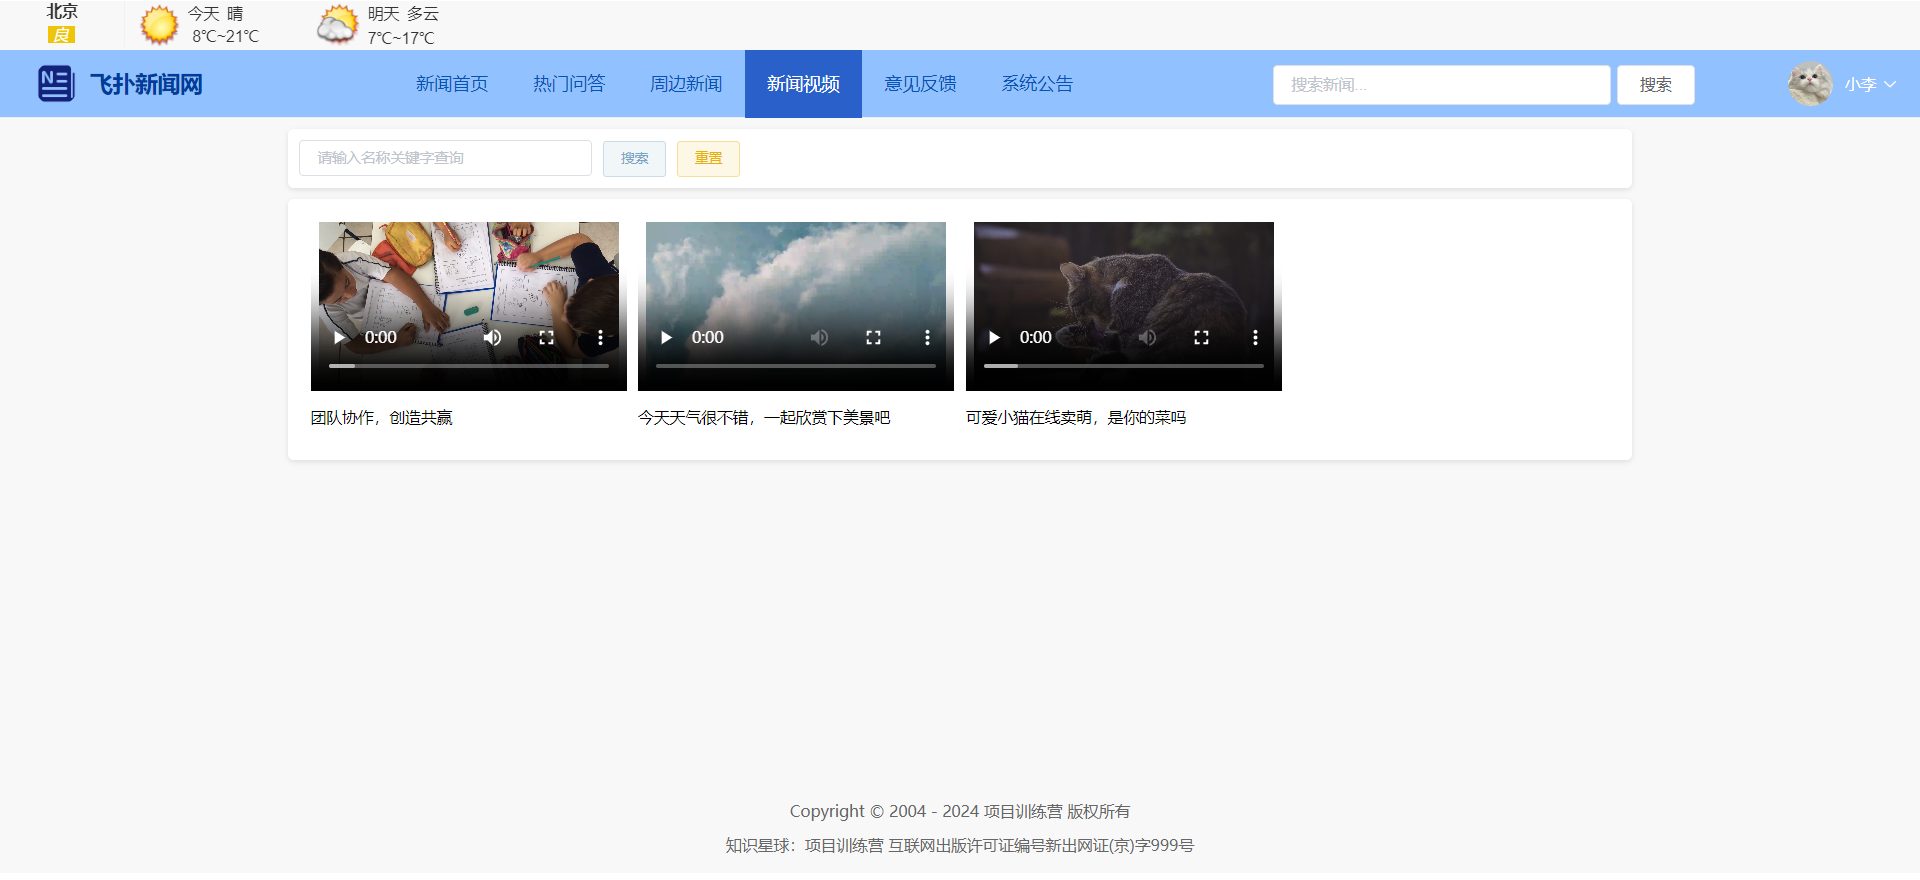This screenshot has height=880, width=1920.
Task: Click the 今天 晴 weather text
Action: click(215, 14)
